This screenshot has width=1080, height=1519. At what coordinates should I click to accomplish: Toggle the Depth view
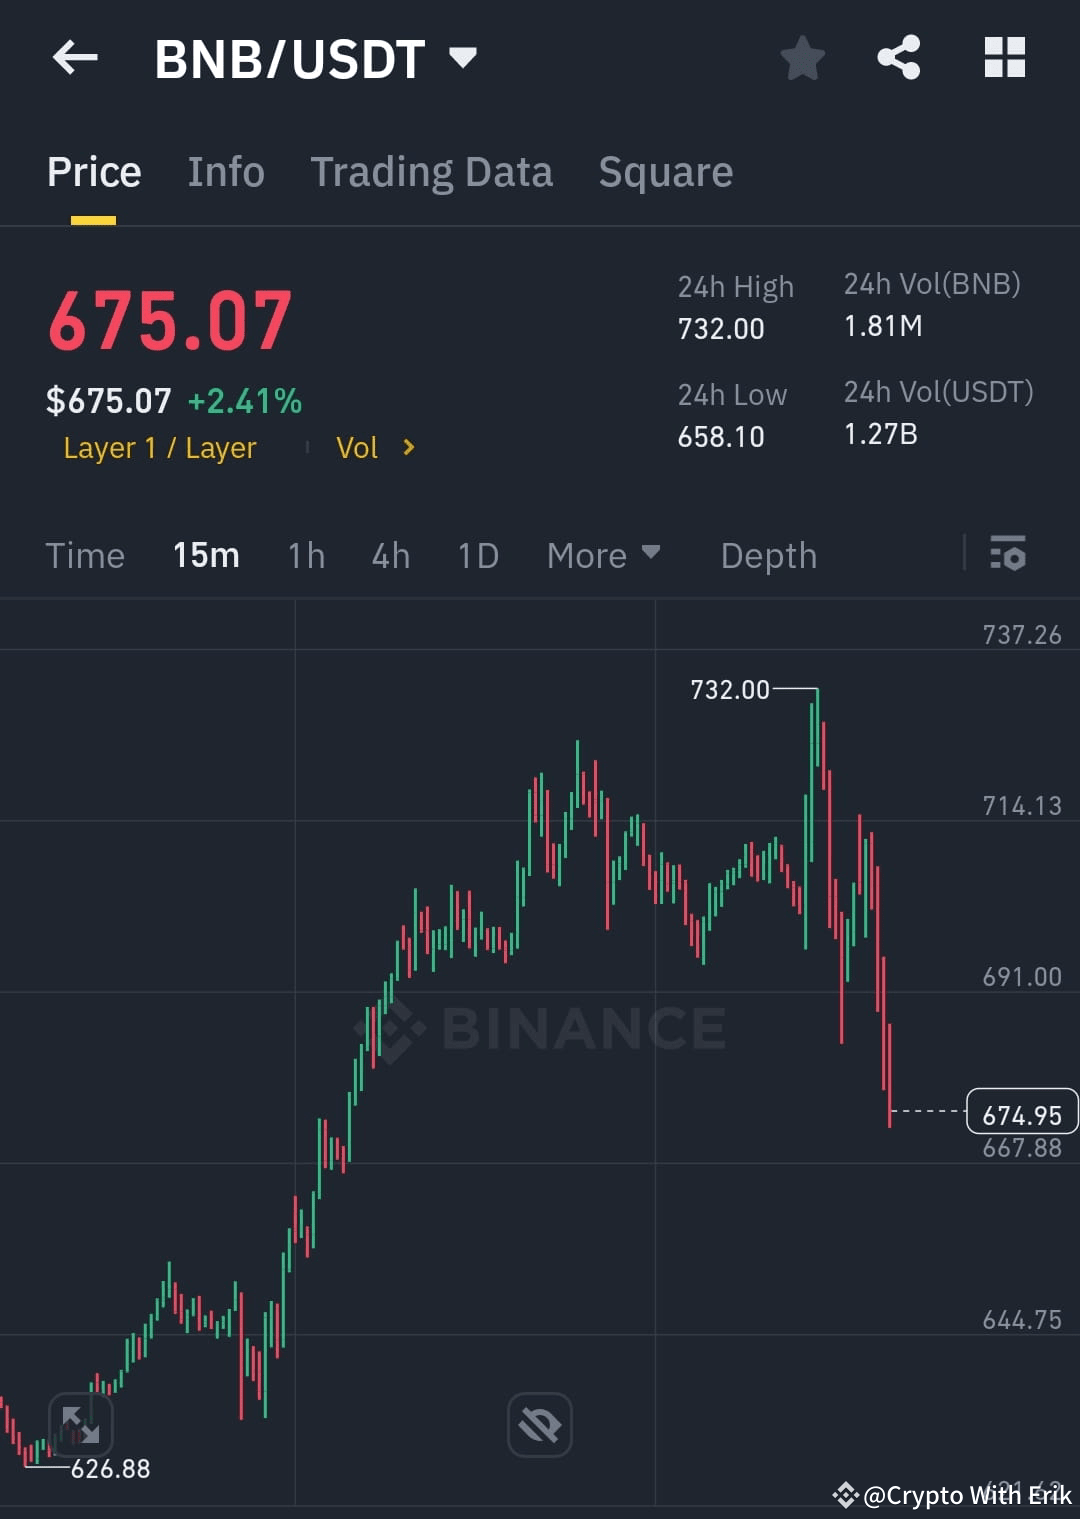coord(768,555)
